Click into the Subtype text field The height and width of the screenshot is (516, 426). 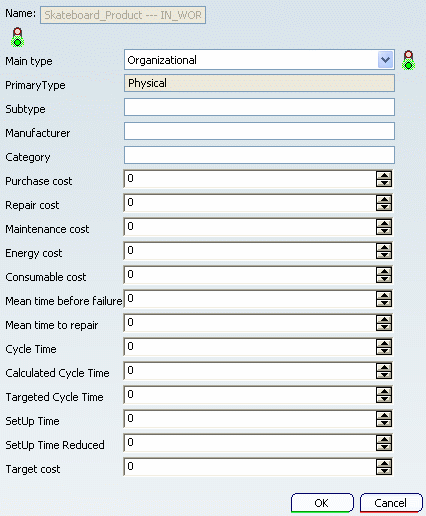point(259,107)
